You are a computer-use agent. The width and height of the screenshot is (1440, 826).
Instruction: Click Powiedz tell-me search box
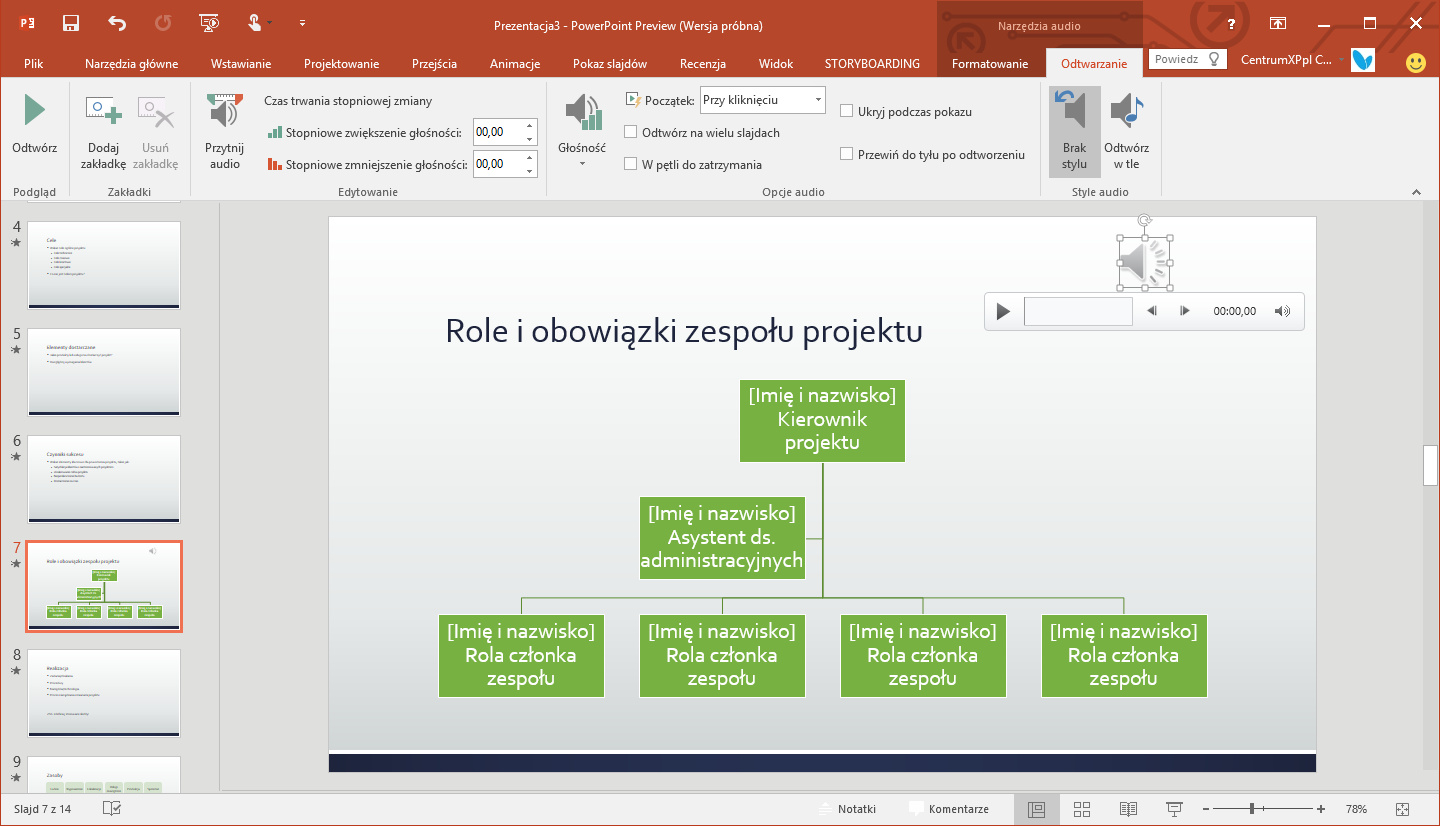[x=1187, y=59]
